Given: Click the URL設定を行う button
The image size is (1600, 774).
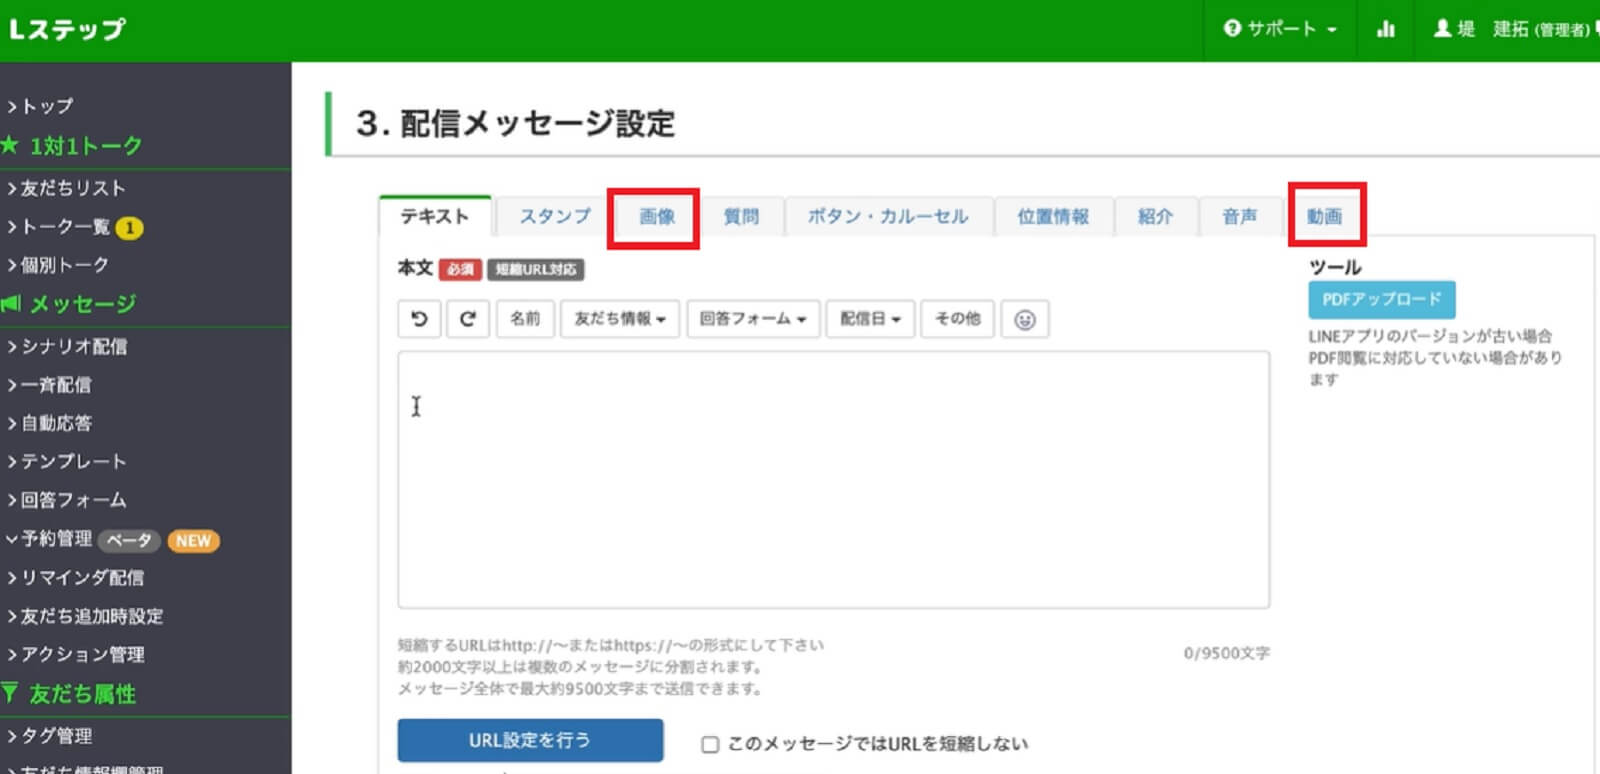Looking at the screenshot, I should coord(530,740).
